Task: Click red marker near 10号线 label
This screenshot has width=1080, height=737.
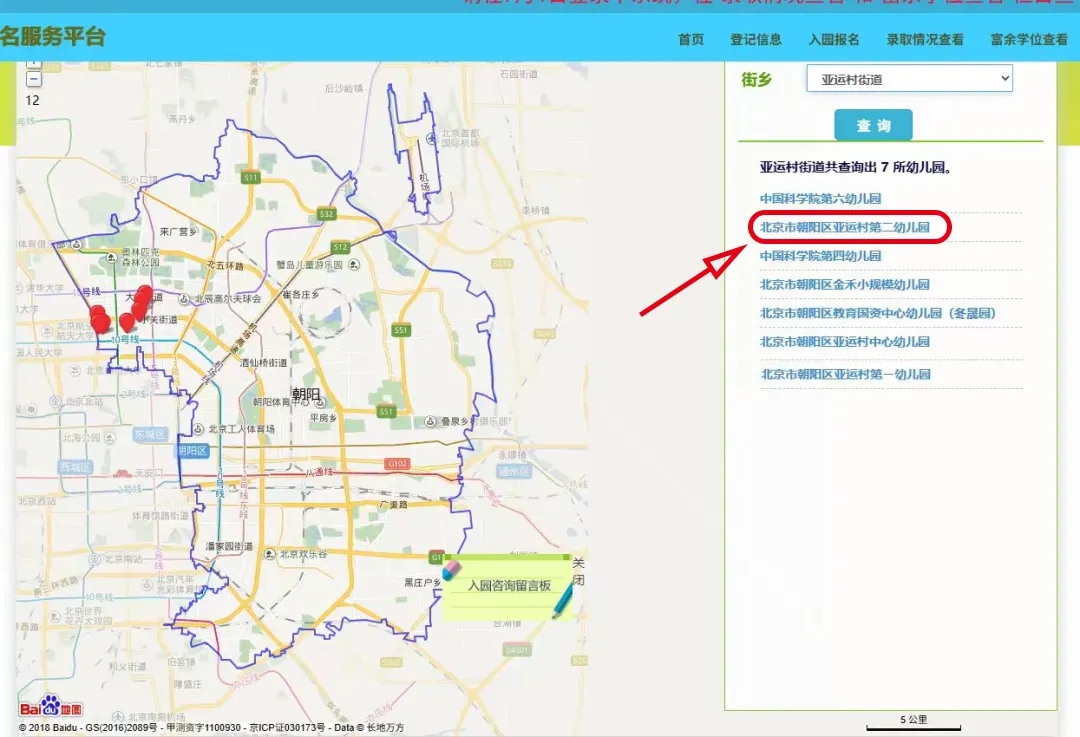Action: pos(127,322)
